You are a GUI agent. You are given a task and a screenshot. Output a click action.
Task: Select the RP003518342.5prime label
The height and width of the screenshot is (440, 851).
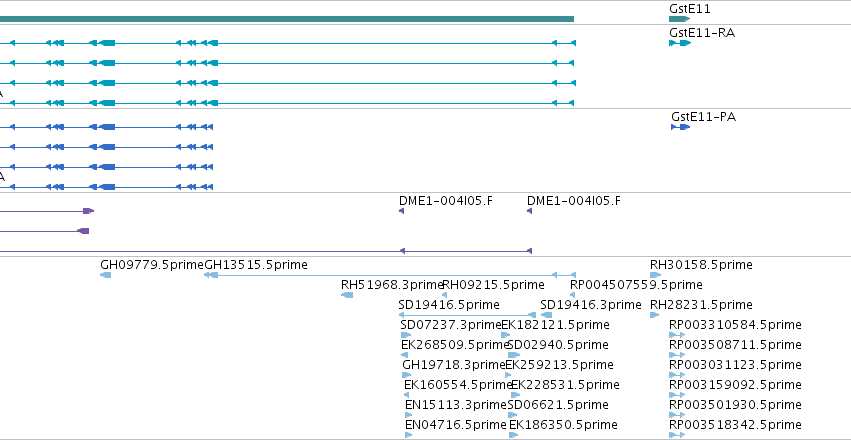[735, 425]
